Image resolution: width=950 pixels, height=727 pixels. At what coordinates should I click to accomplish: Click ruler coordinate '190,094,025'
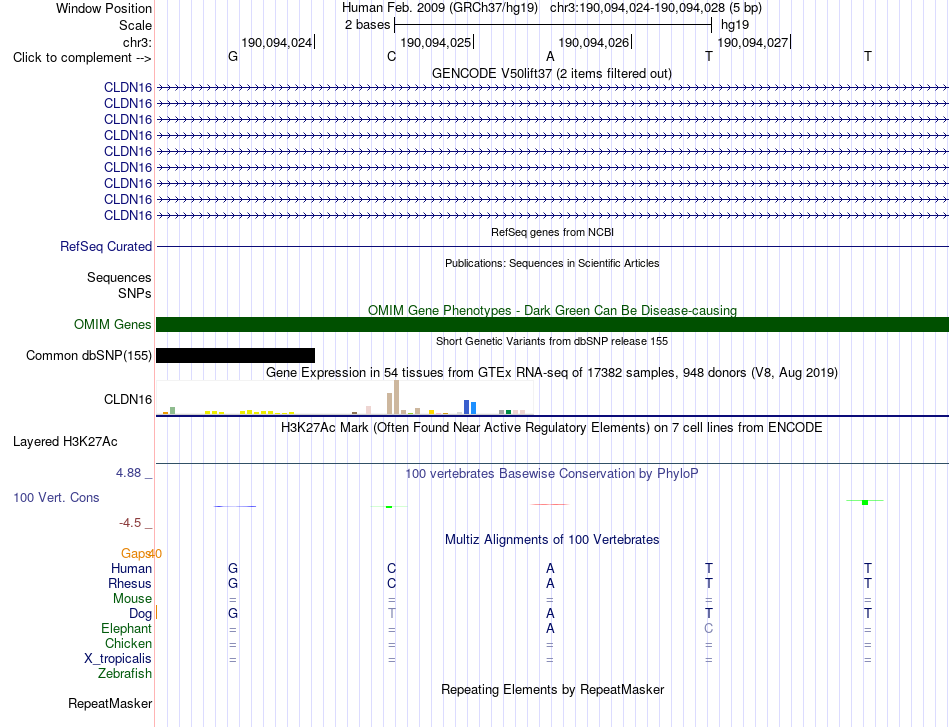436,42
